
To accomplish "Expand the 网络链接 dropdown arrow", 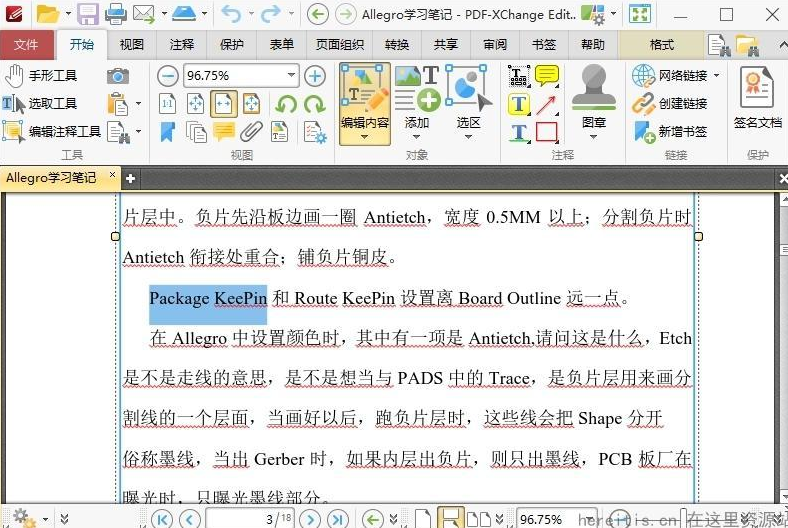I will [x=717, y=76].
